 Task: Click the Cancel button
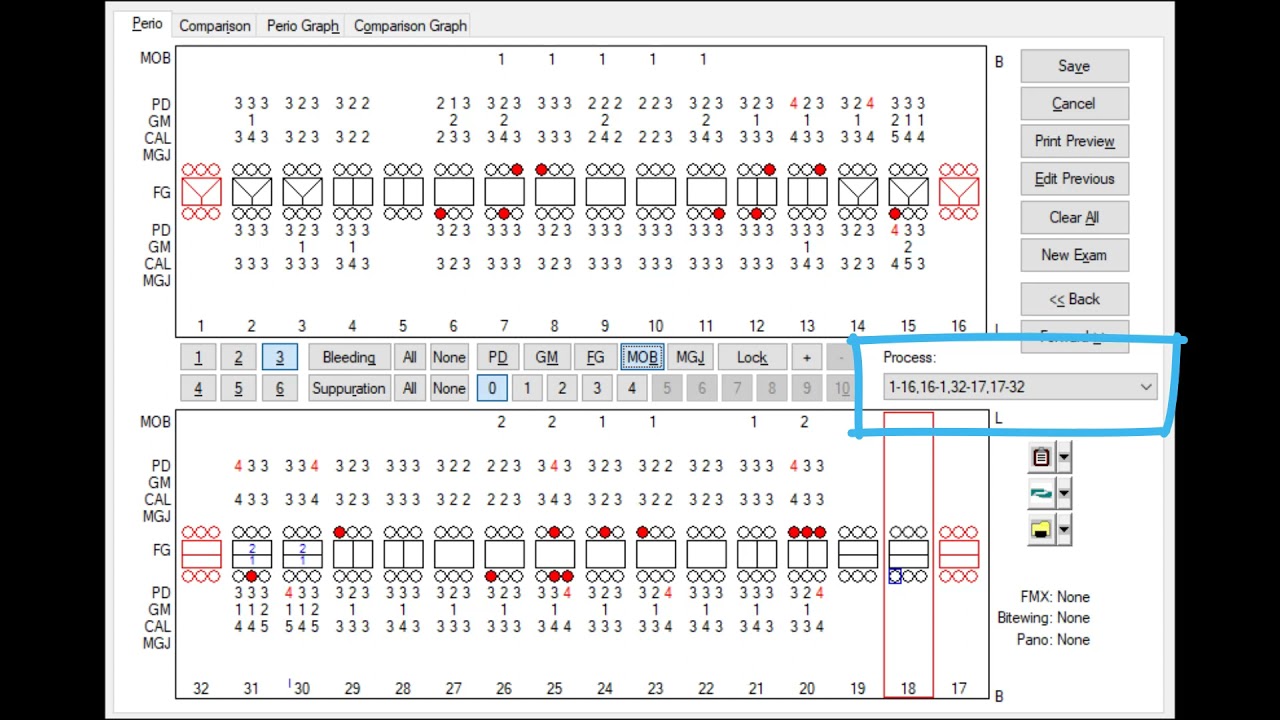(x=1074, y=103)
